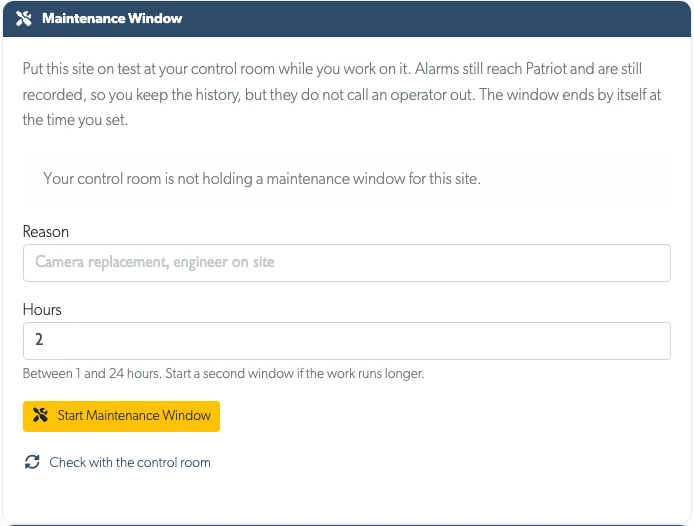Screen dimensions: 694x526
Task: Click the Hours field label
Action: pos(42,309)
